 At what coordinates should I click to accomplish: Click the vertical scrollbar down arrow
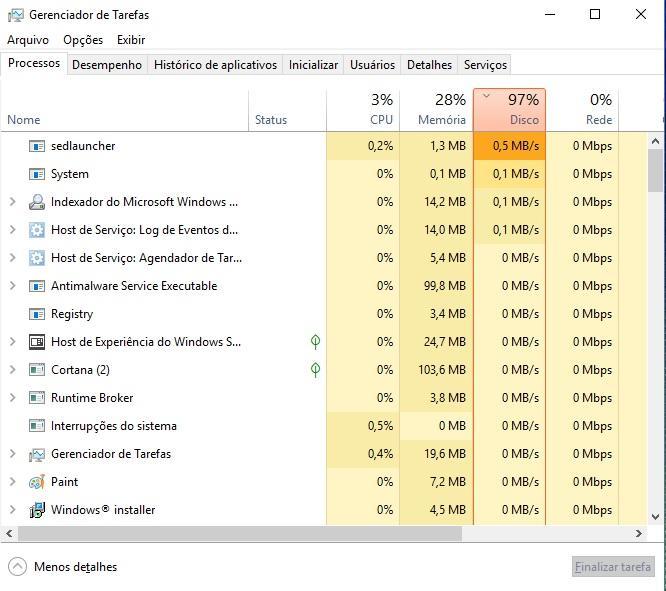(x=655, y=517)
